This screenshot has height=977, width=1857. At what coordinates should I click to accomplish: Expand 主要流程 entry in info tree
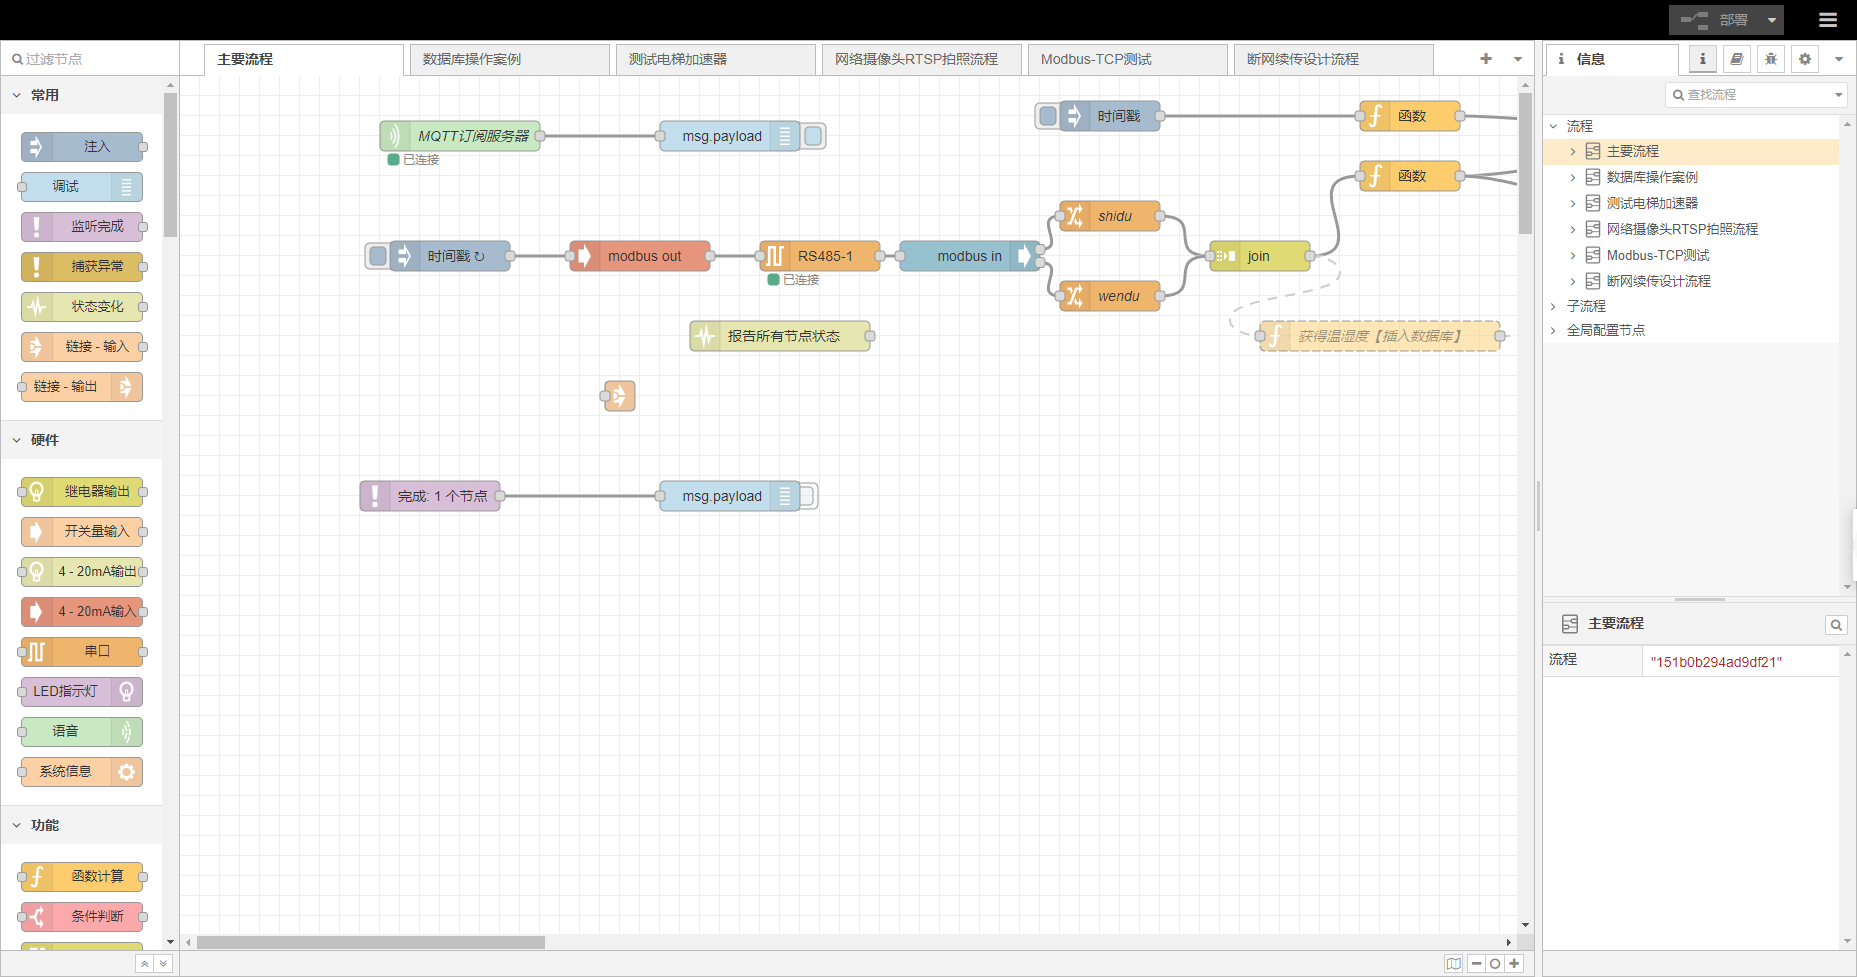(x=1573, y=152)
